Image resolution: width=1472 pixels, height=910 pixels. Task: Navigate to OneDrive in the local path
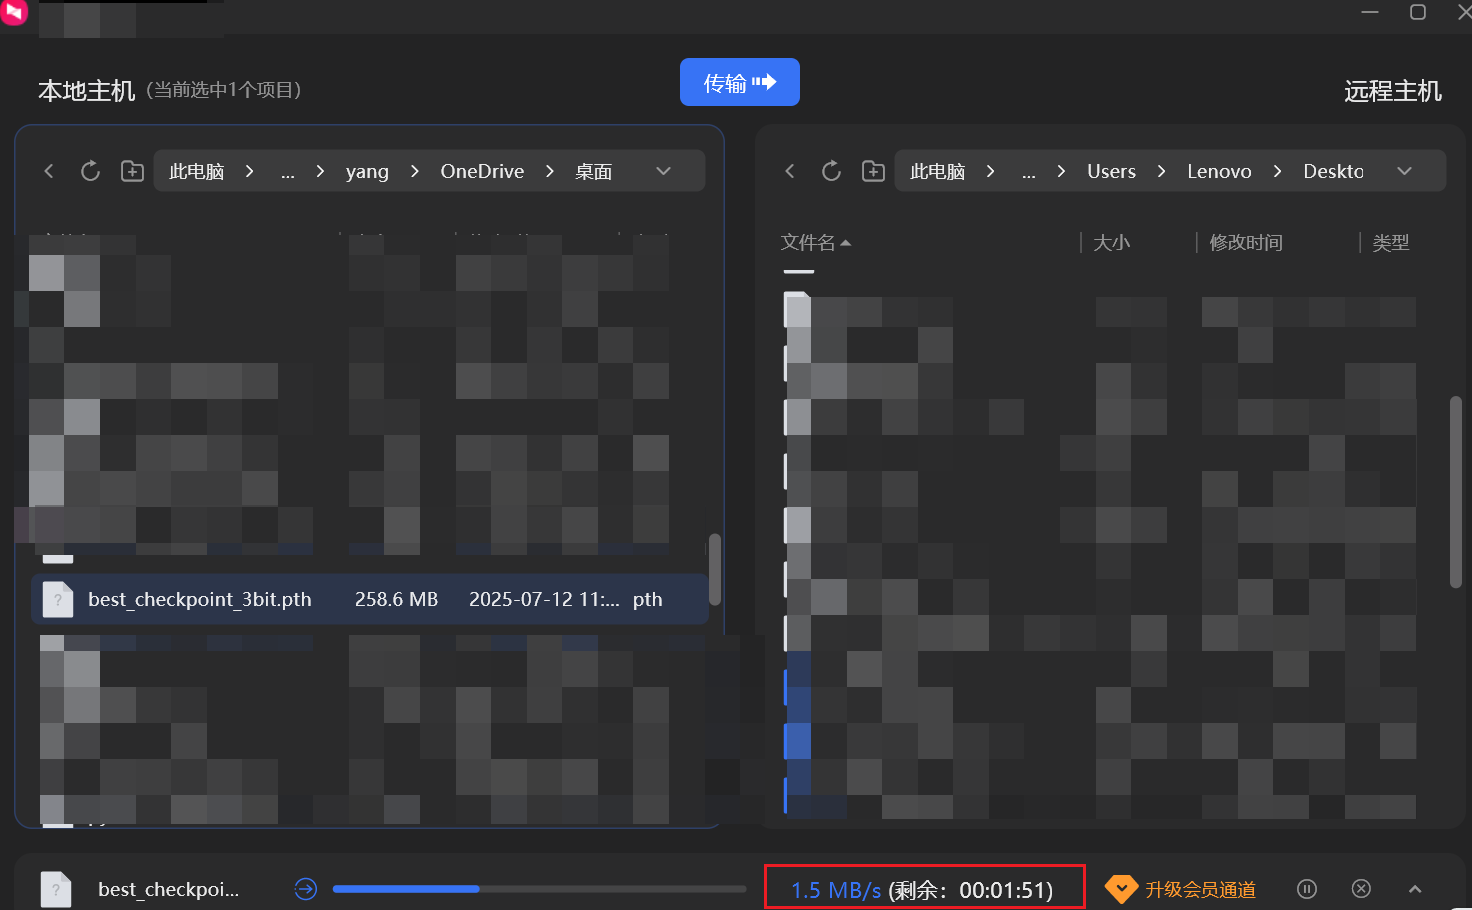(x=482, y=171)
